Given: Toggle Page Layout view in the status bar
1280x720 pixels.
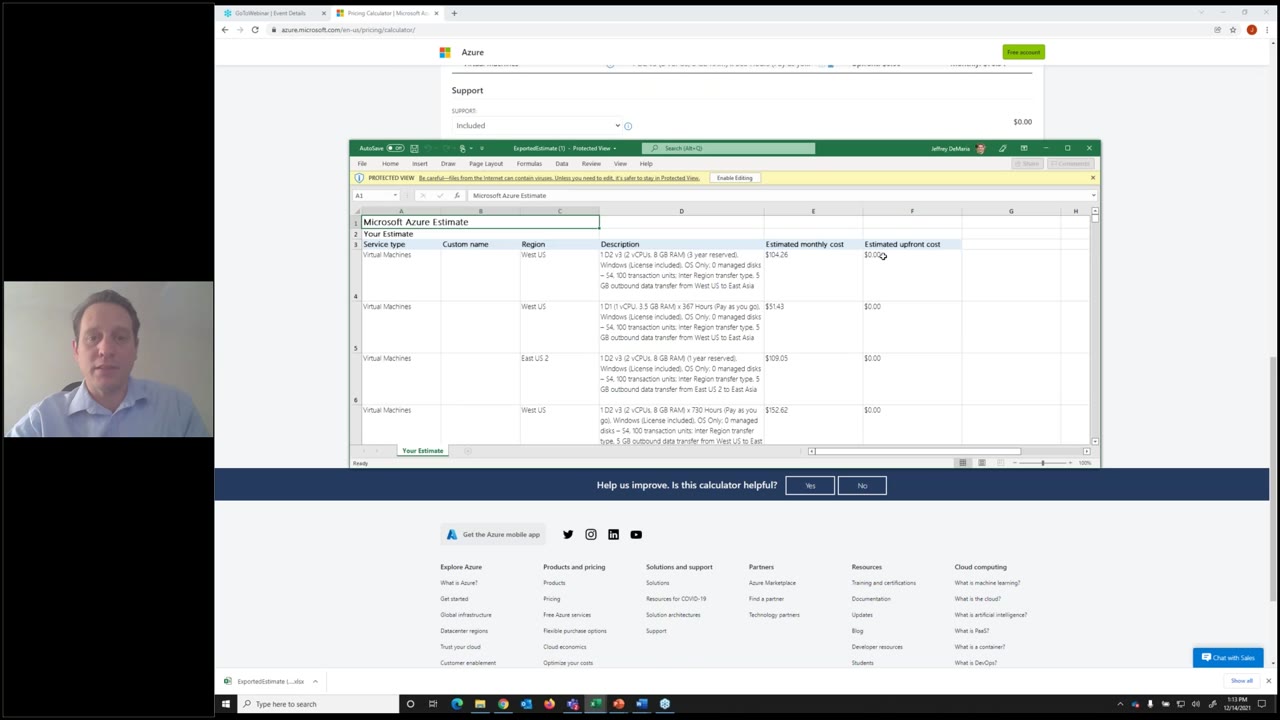Looking at the screenshot, I should point(981,463).
